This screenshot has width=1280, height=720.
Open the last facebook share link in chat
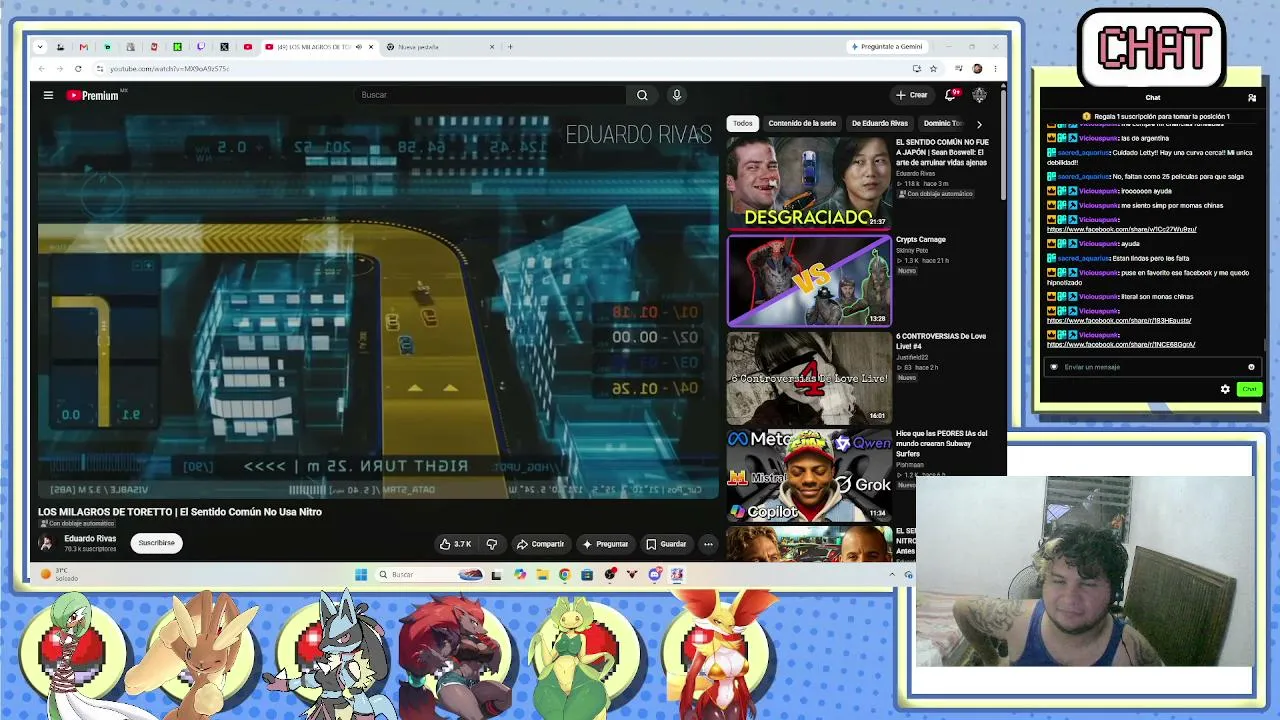pos(1121,345)
